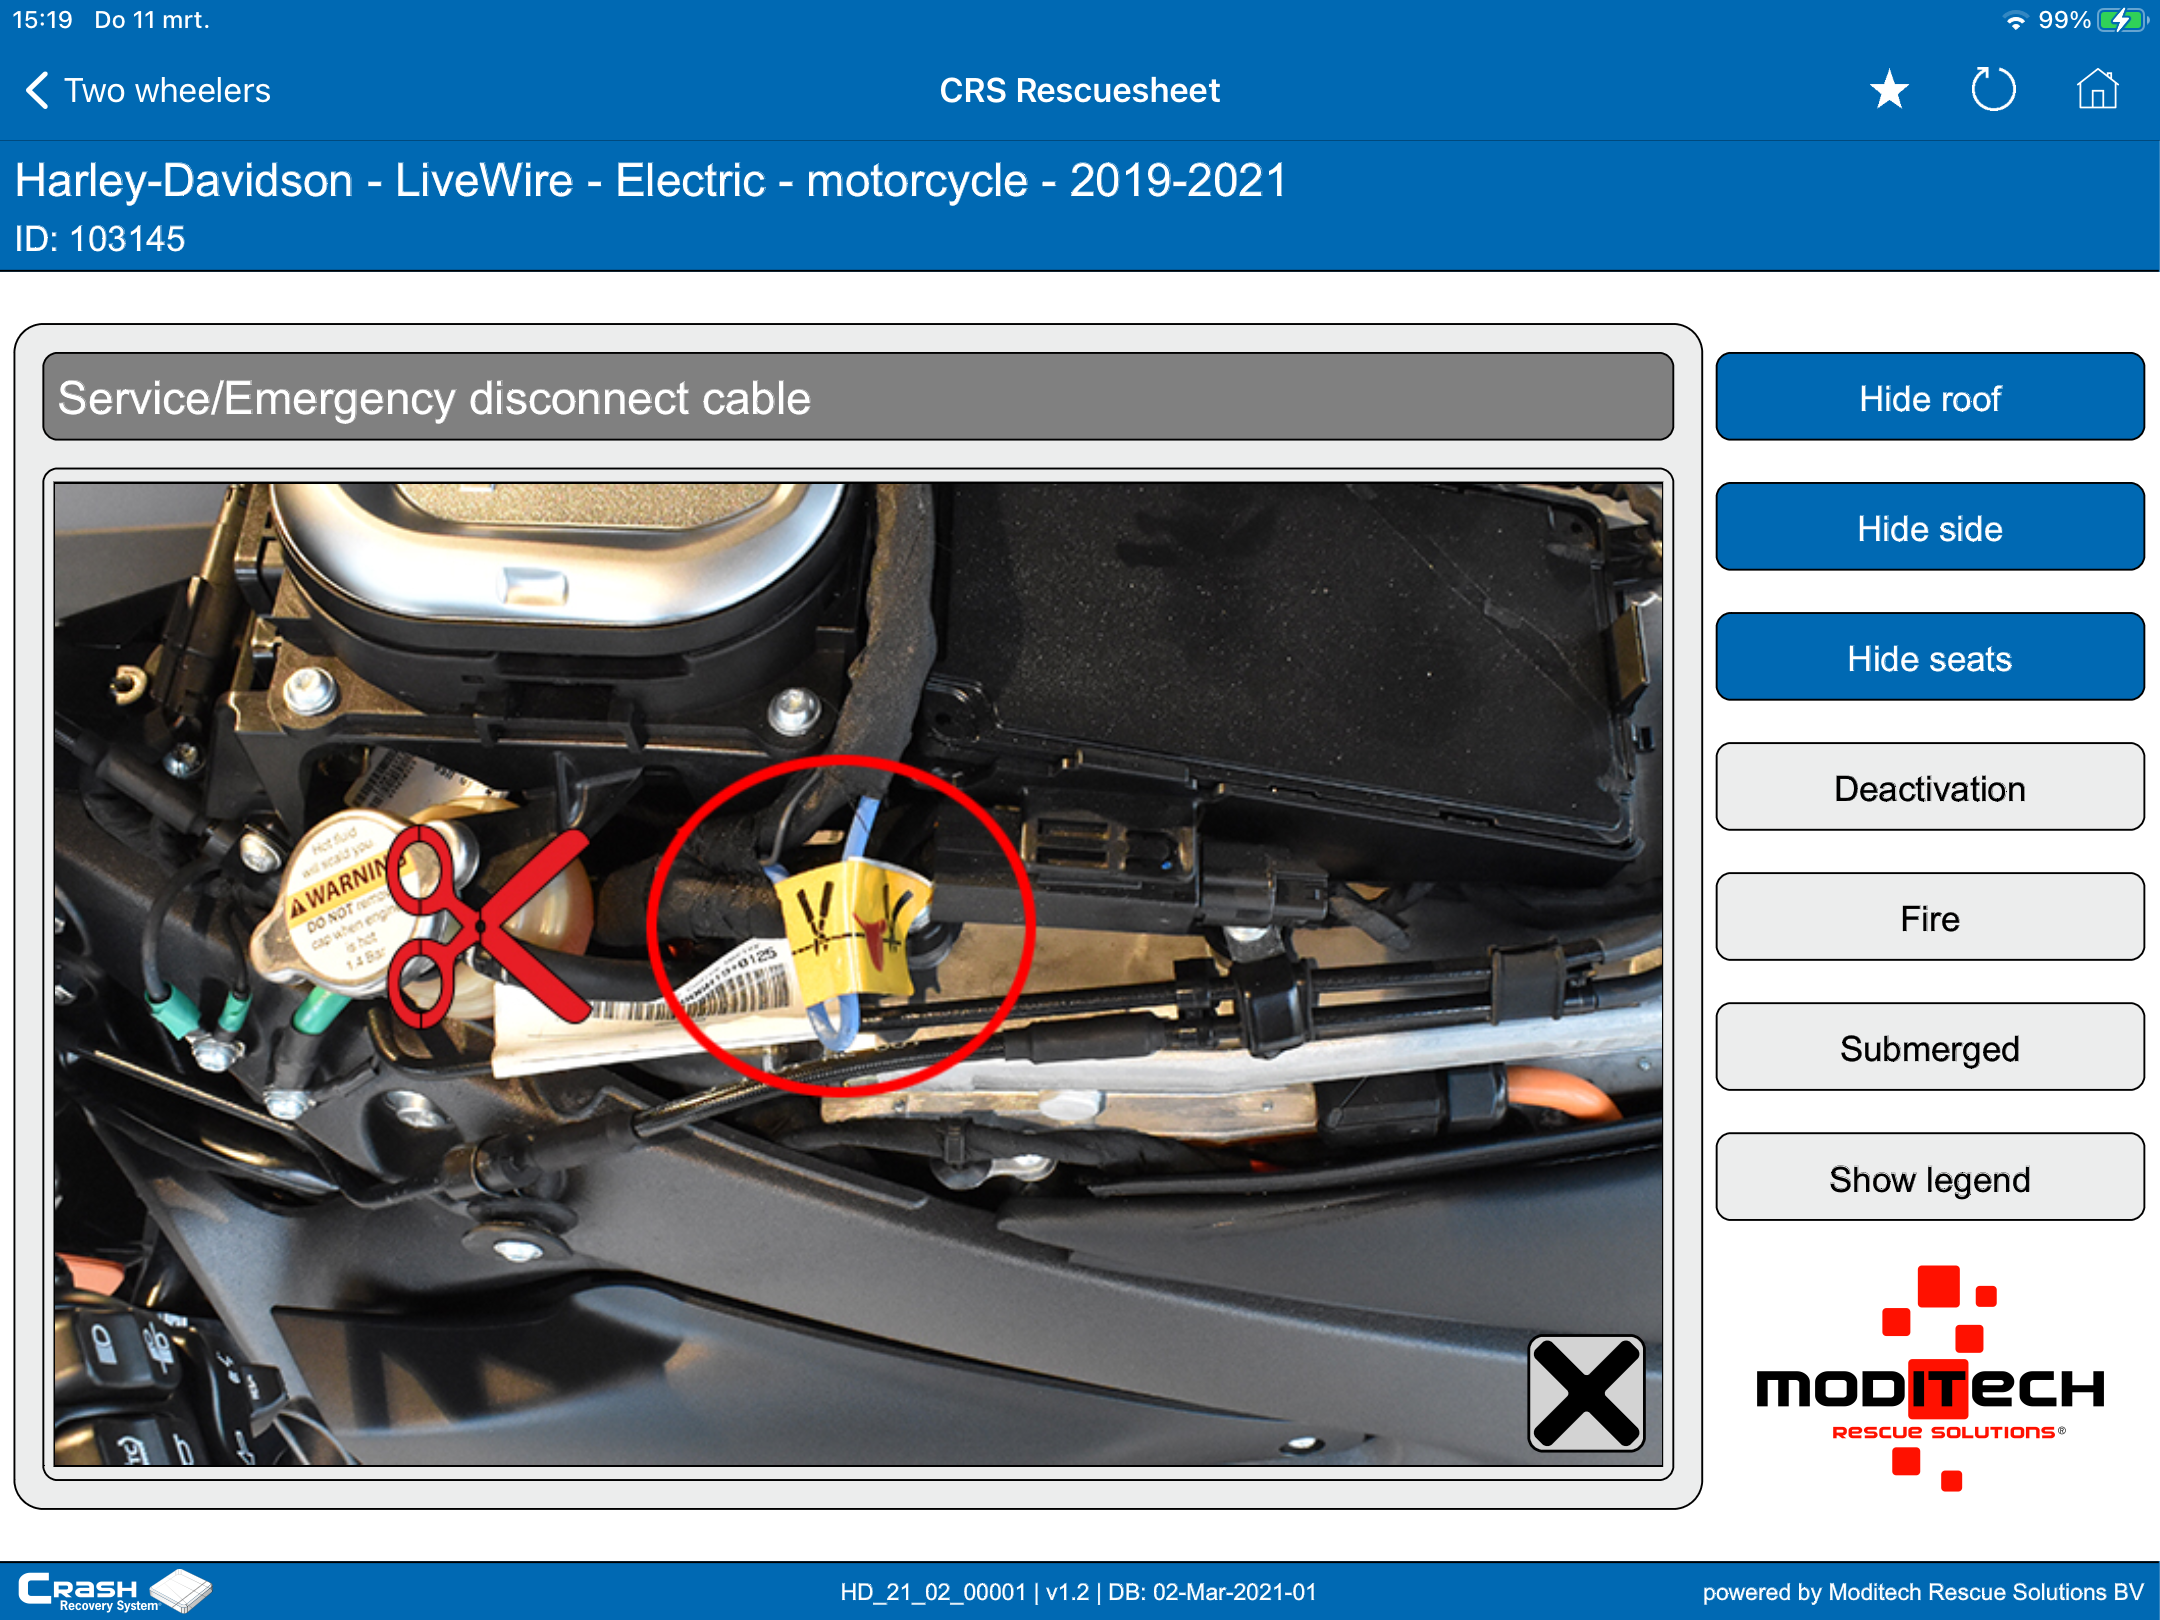Tap the battery status indicator
Viewport: 2160px width, 1620px height.
click(2094, 20)
